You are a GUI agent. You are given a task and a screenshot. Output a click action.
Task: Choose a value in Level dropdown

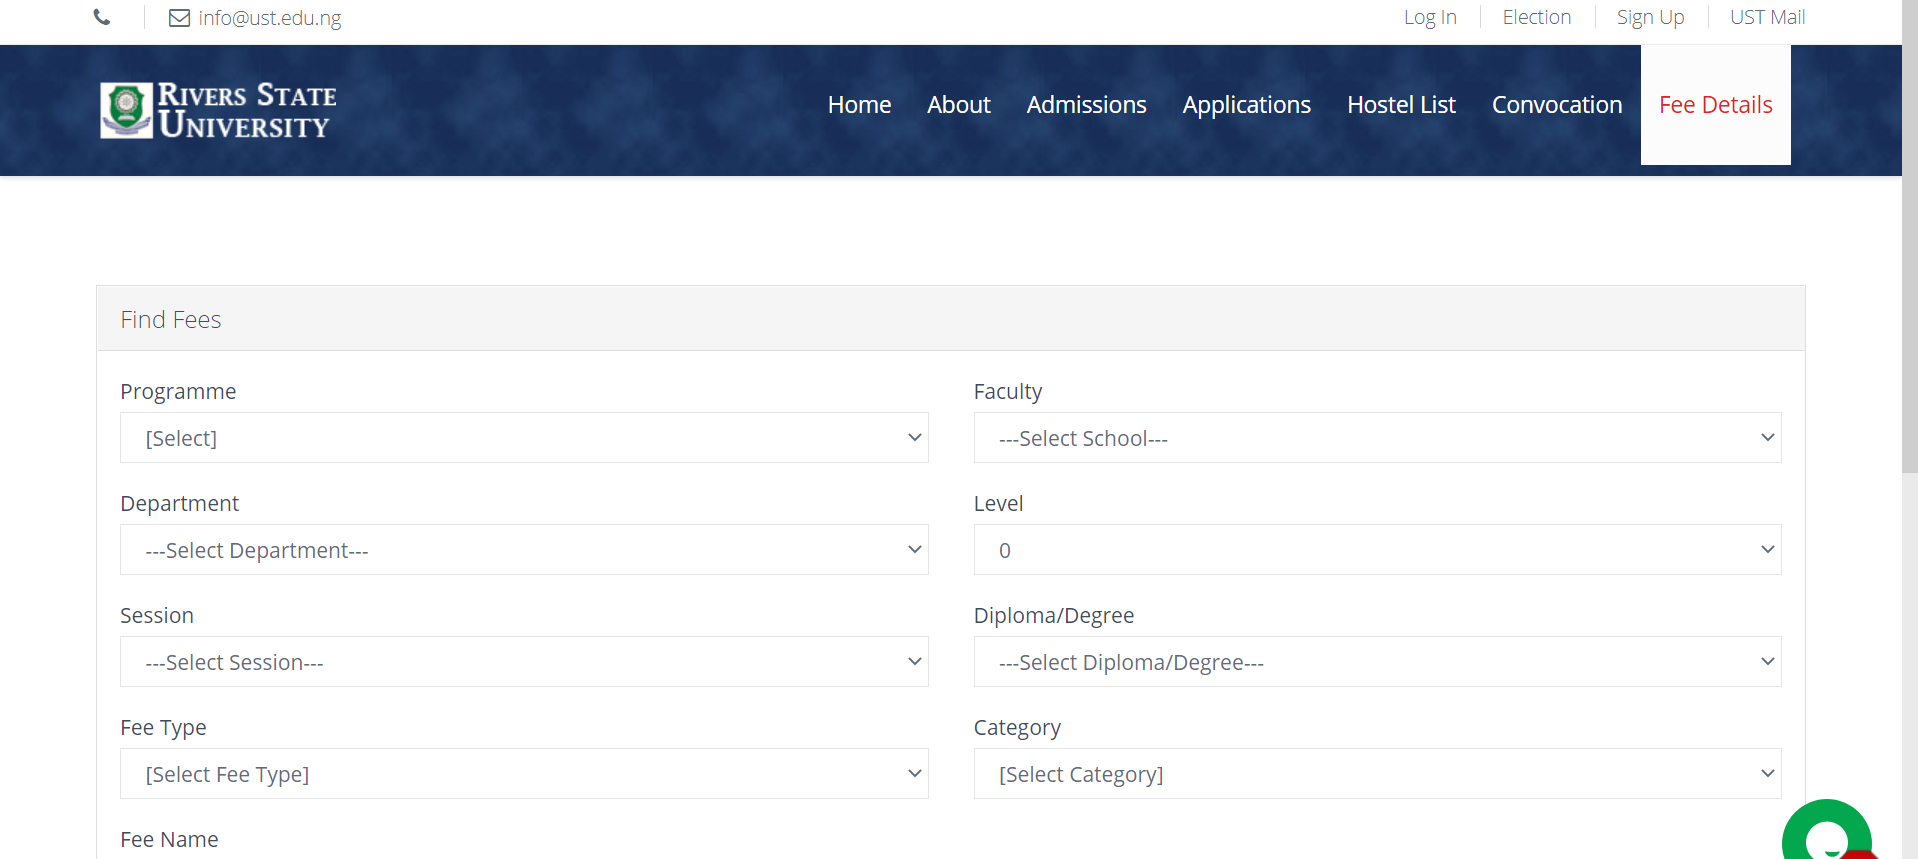[1377, 550]
